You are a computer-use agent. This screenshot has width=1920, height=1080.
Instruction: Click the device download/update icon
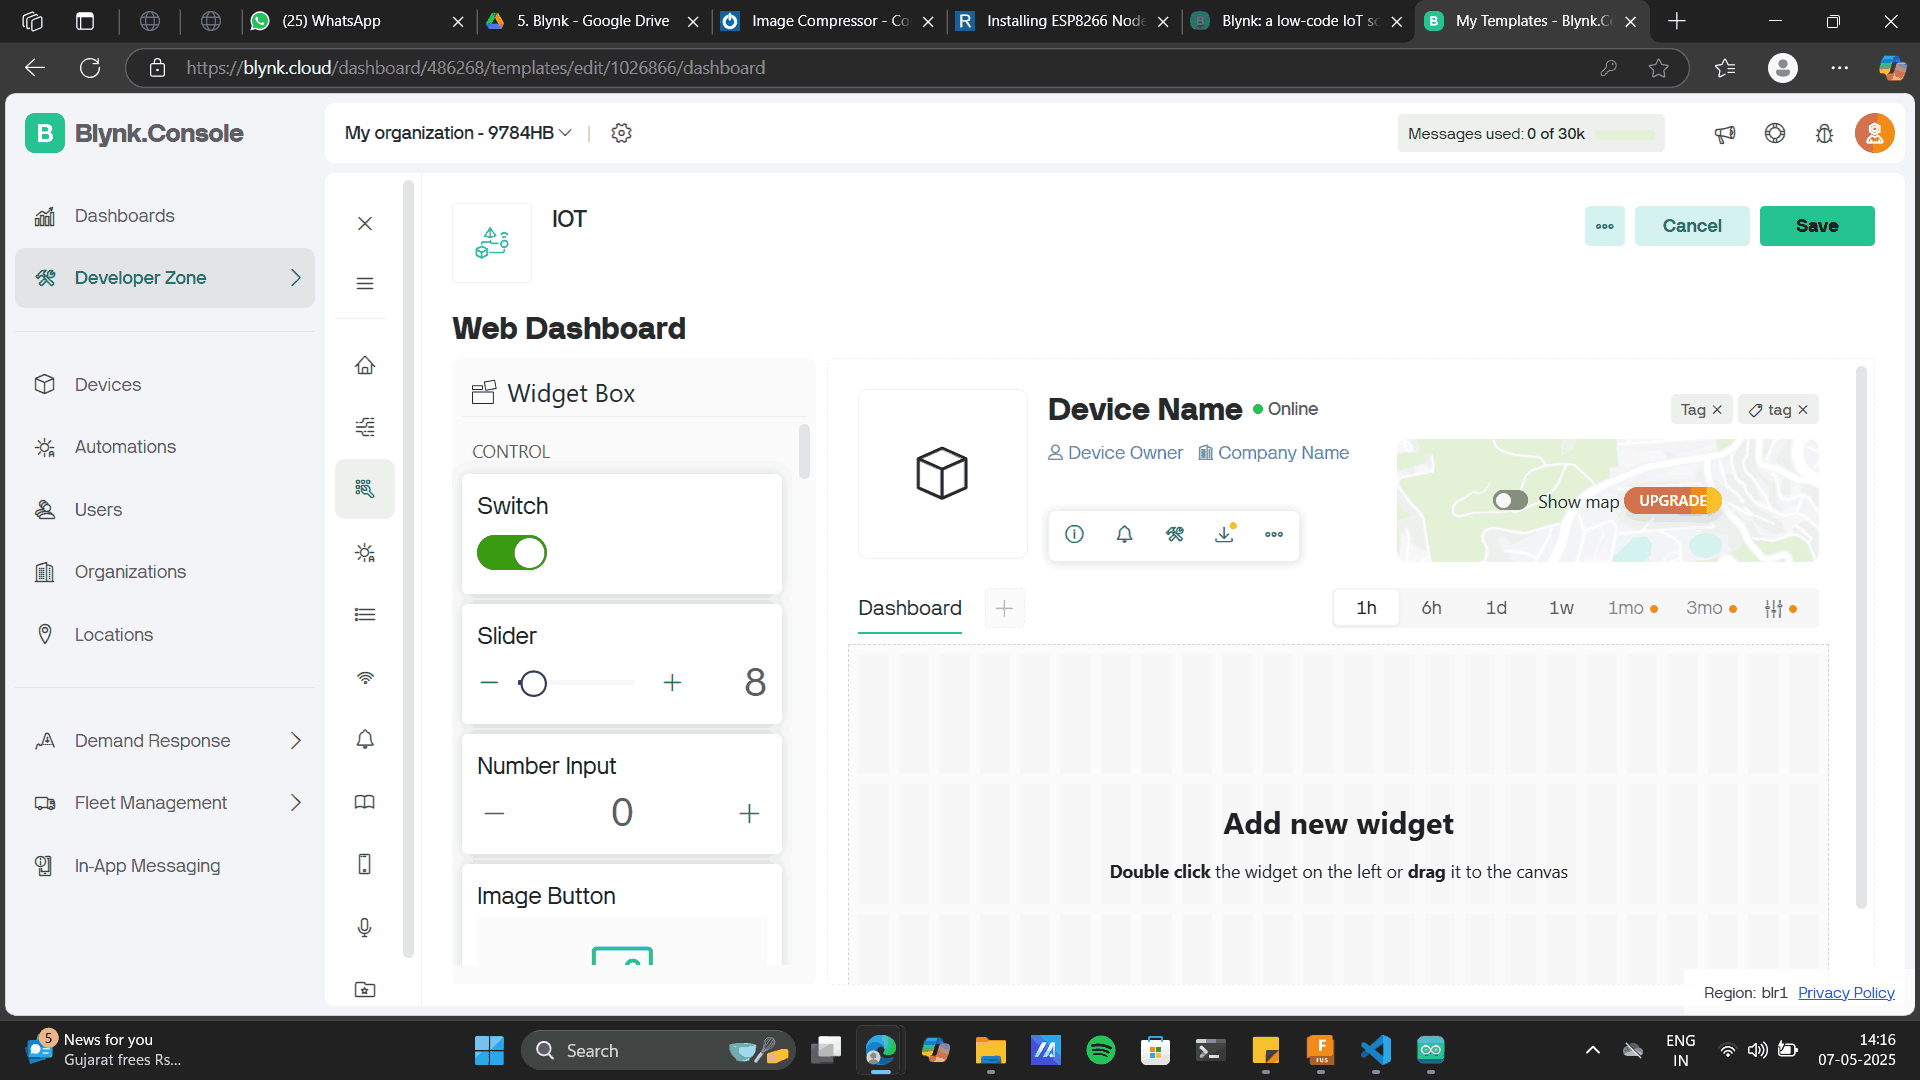[1224, 534]
